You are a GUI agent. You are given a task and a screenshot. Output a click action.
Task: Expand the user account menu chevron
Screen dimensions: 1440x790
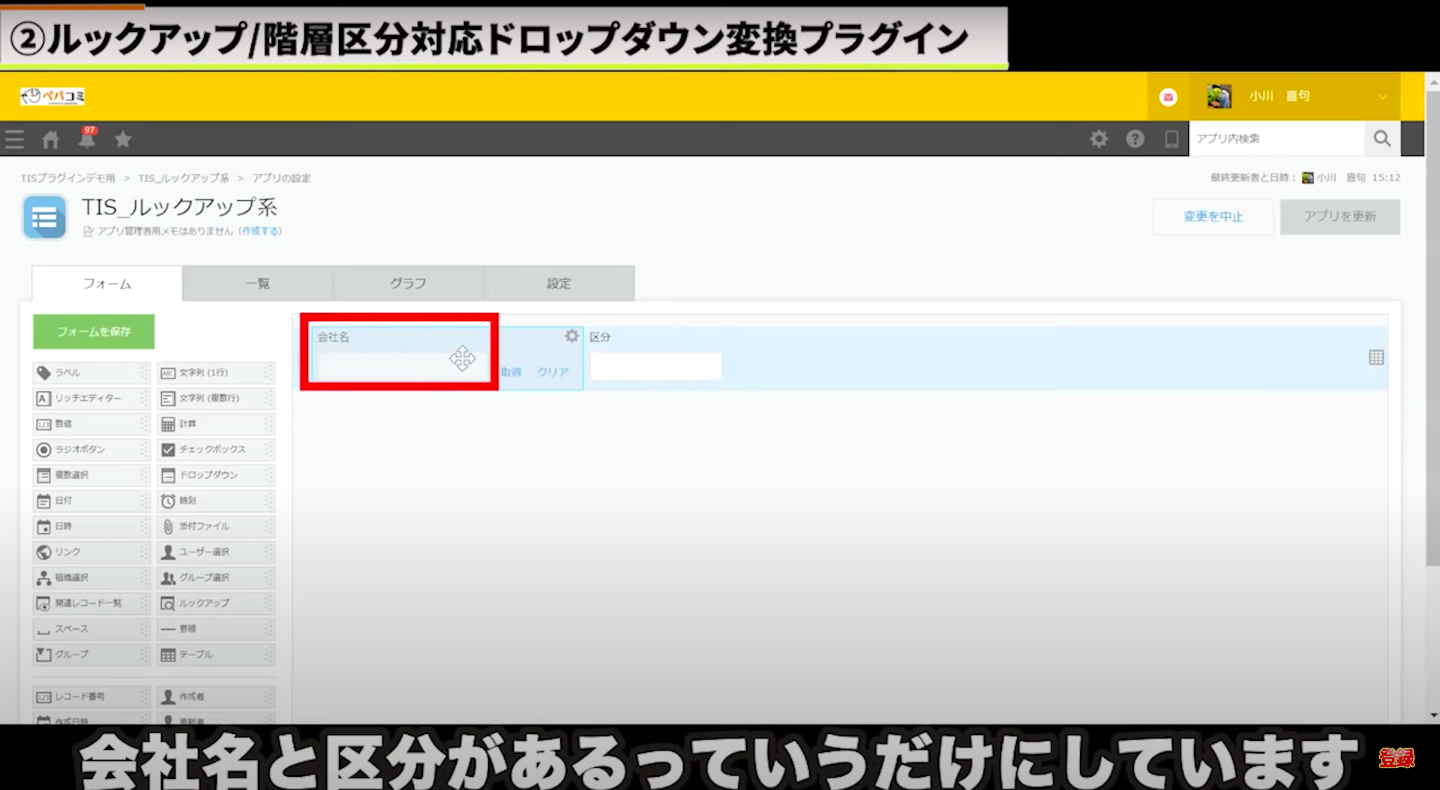(x=1382, y=97)
